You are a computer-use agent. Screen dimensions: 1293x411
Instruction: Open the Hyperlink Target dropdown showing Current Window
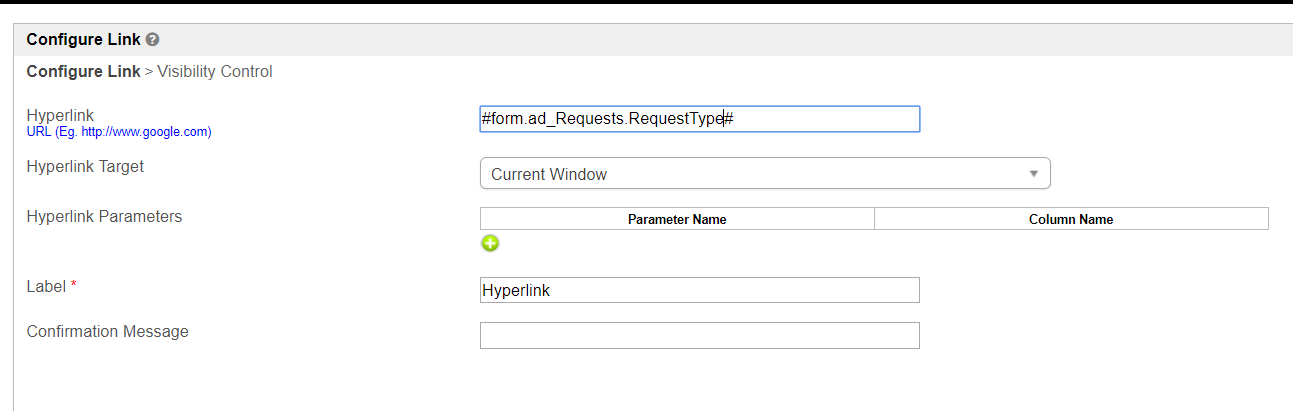click(x=764, y=174)
